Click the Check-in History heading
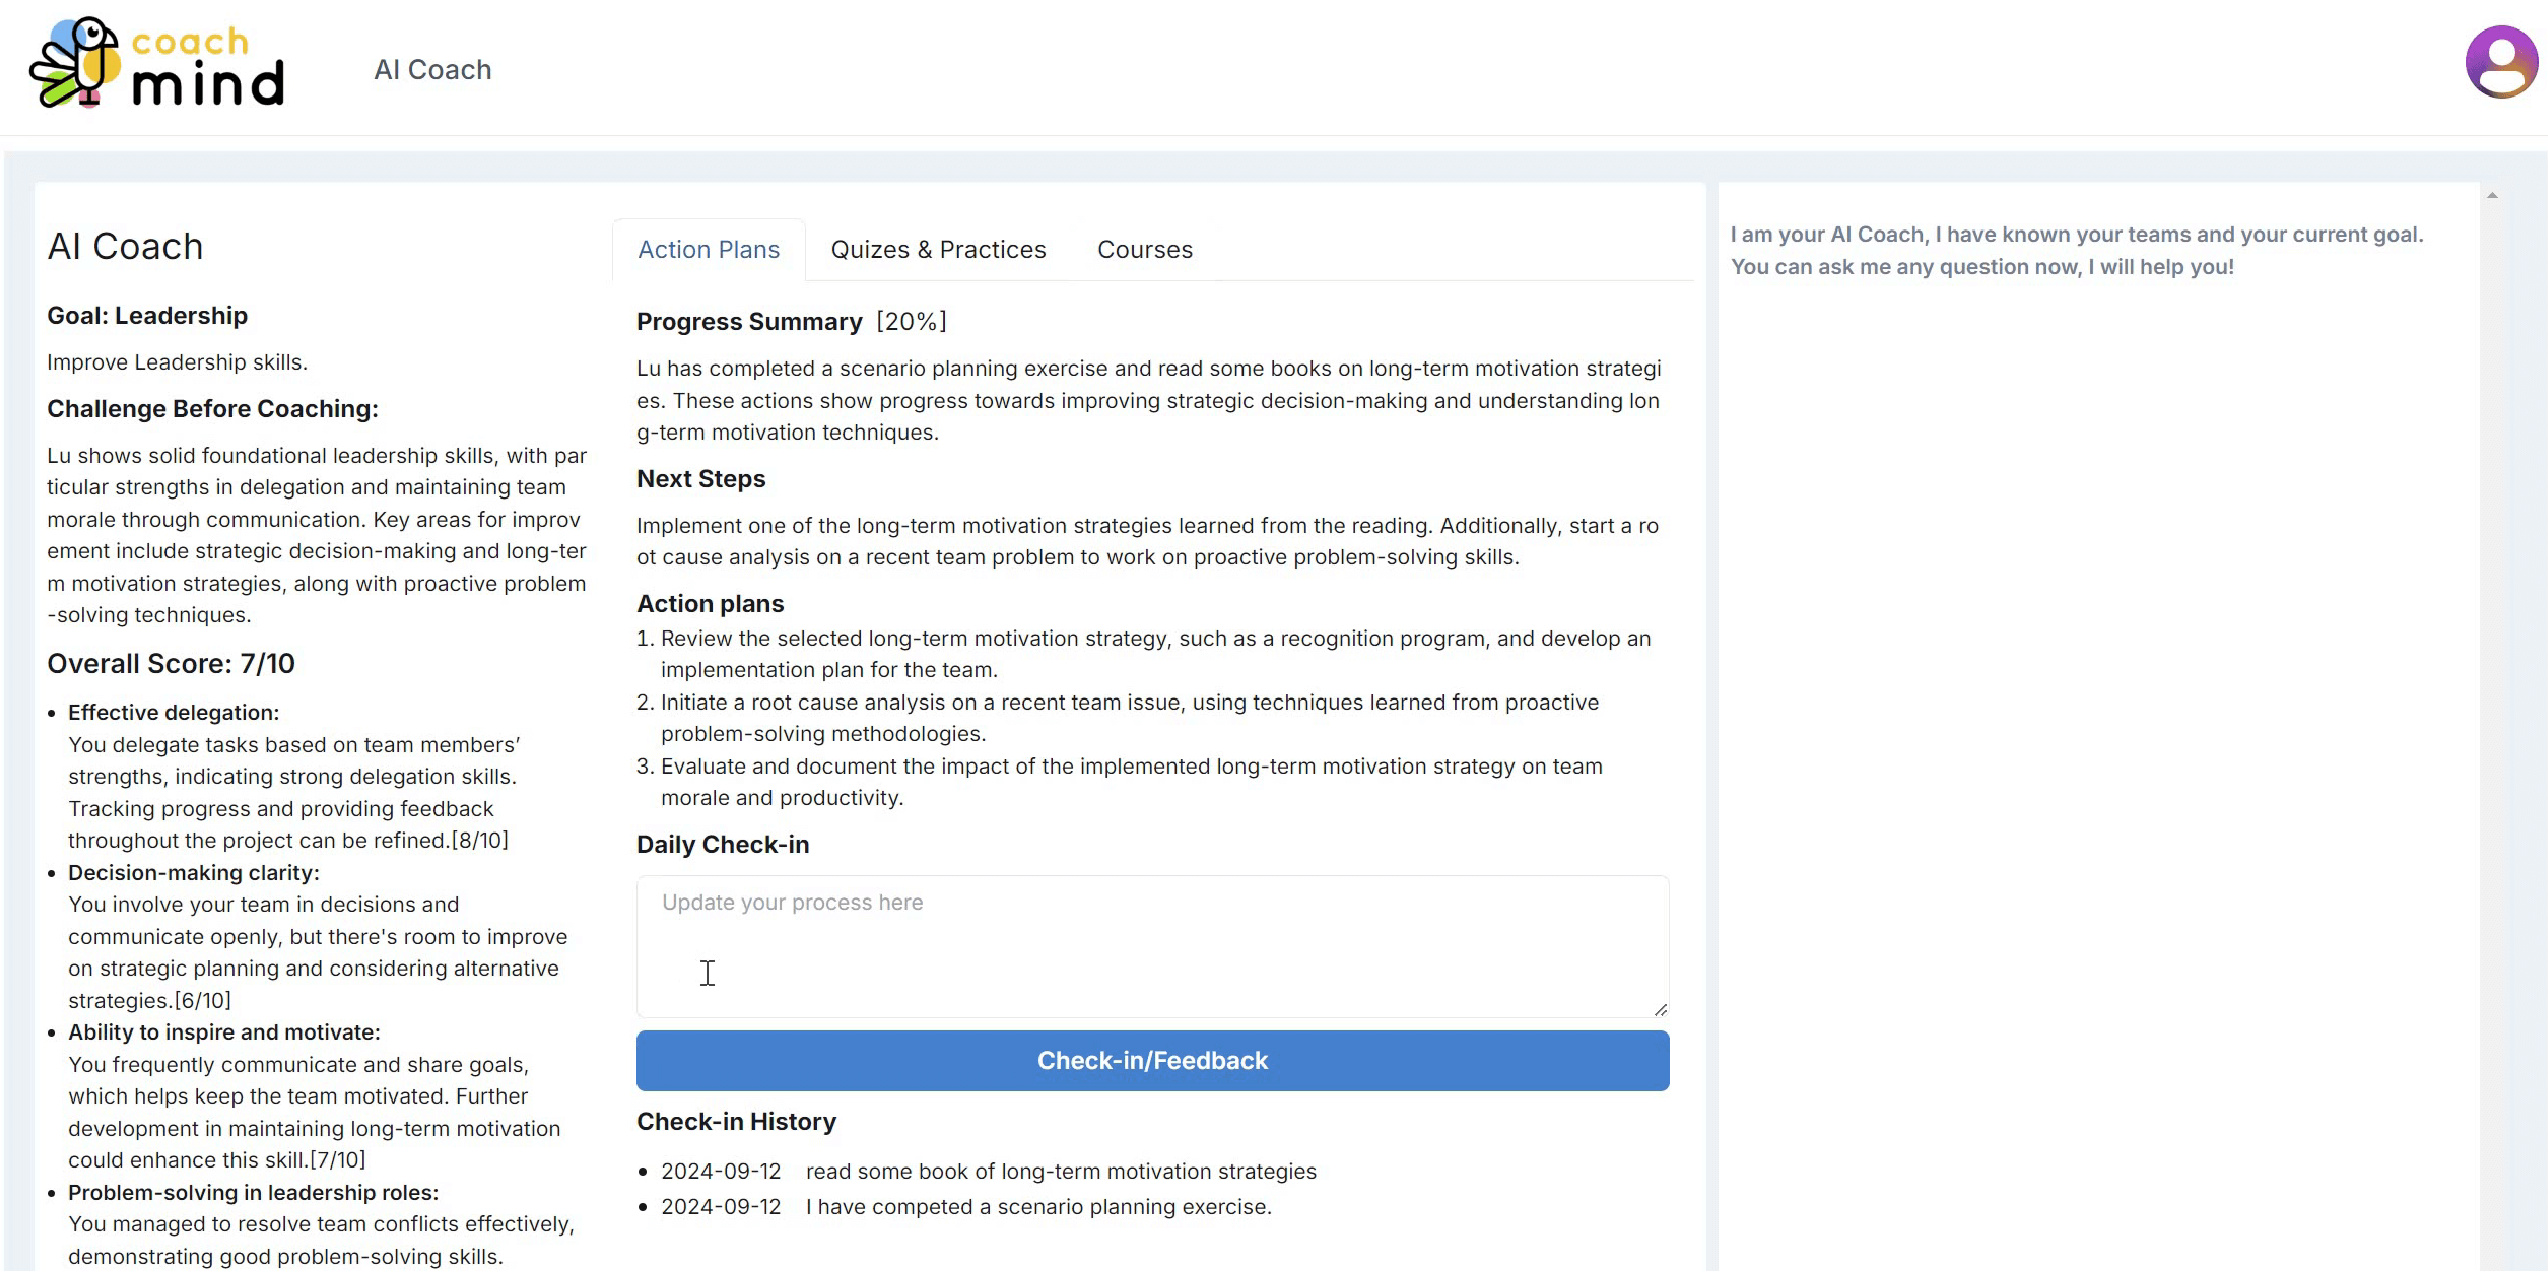This screenshot has height=1271, width=2548. coord(736,1122)
